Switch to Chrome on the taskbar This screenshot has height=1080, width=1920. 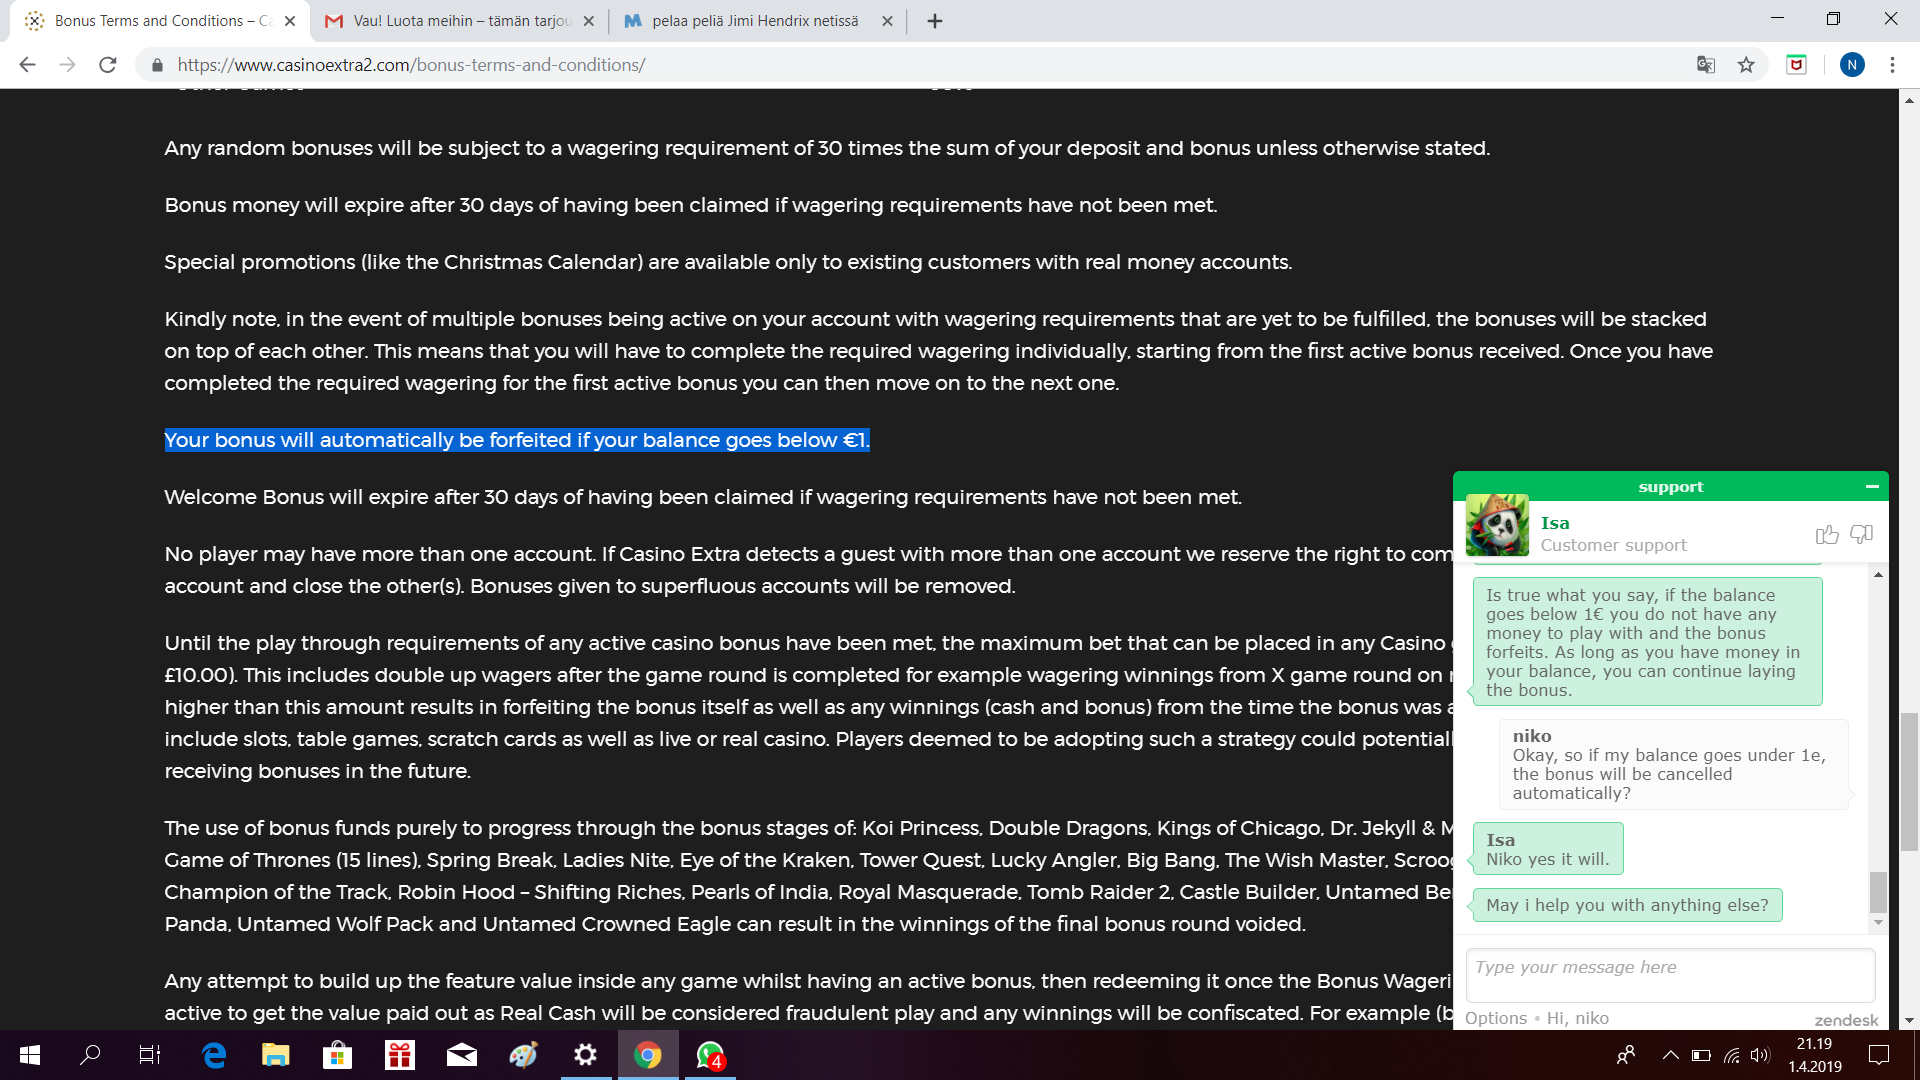point(648,1055)
